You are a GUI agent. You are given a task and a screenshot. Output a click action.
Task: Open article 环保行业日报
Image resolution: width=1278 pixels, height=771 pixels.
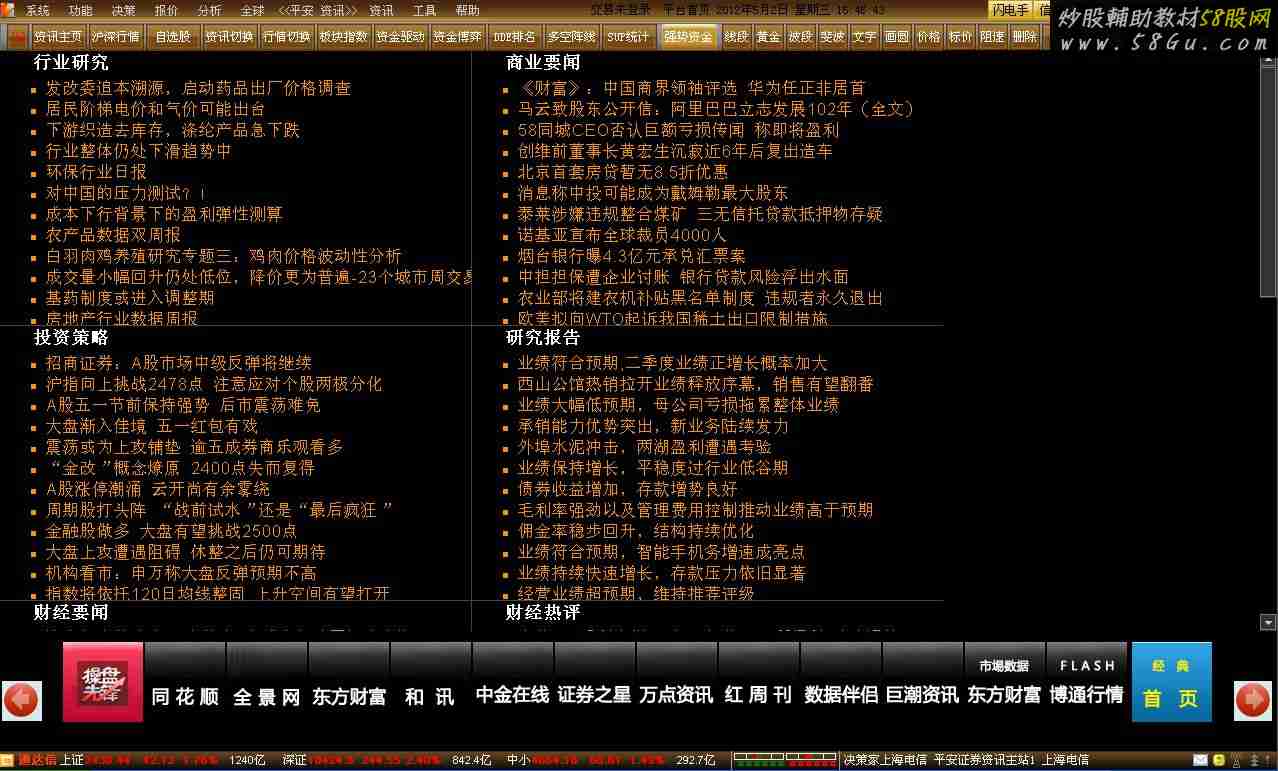[x=96, y=171]
